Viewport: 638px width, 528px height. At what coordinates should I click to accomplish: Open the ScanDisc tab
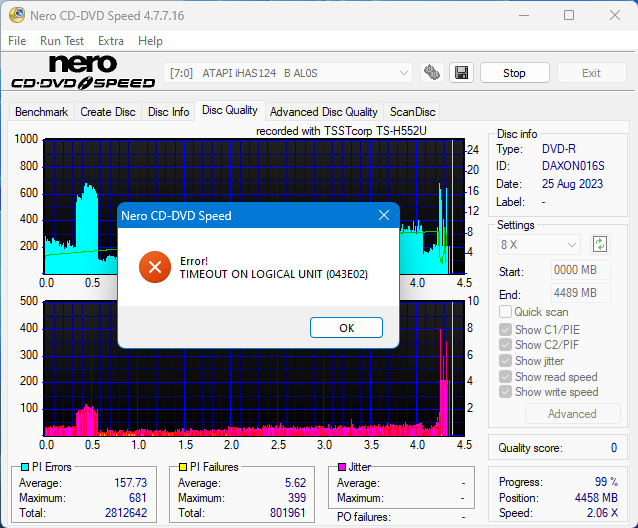(x=413, y=111)
